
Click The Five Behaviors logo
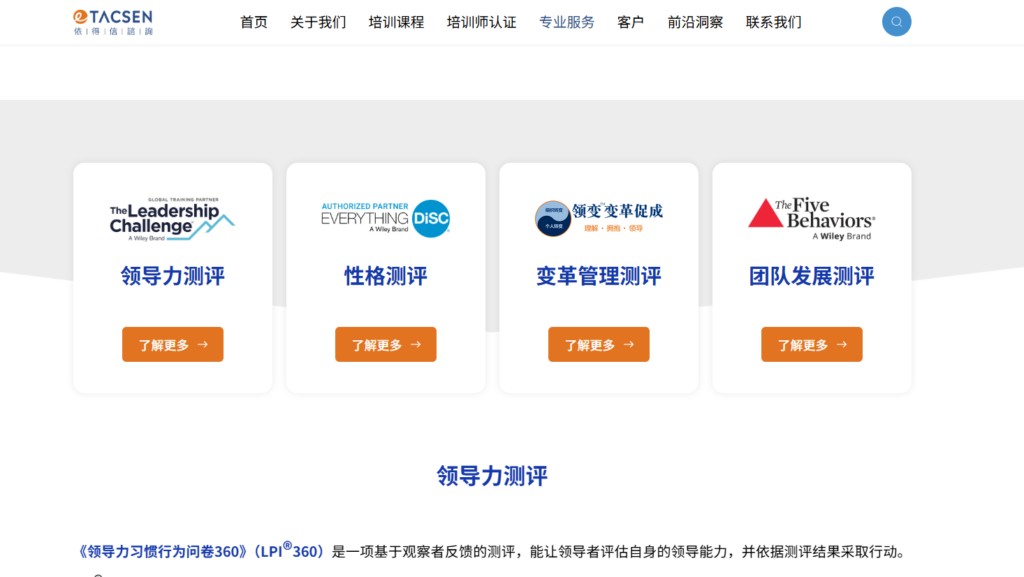811,218
